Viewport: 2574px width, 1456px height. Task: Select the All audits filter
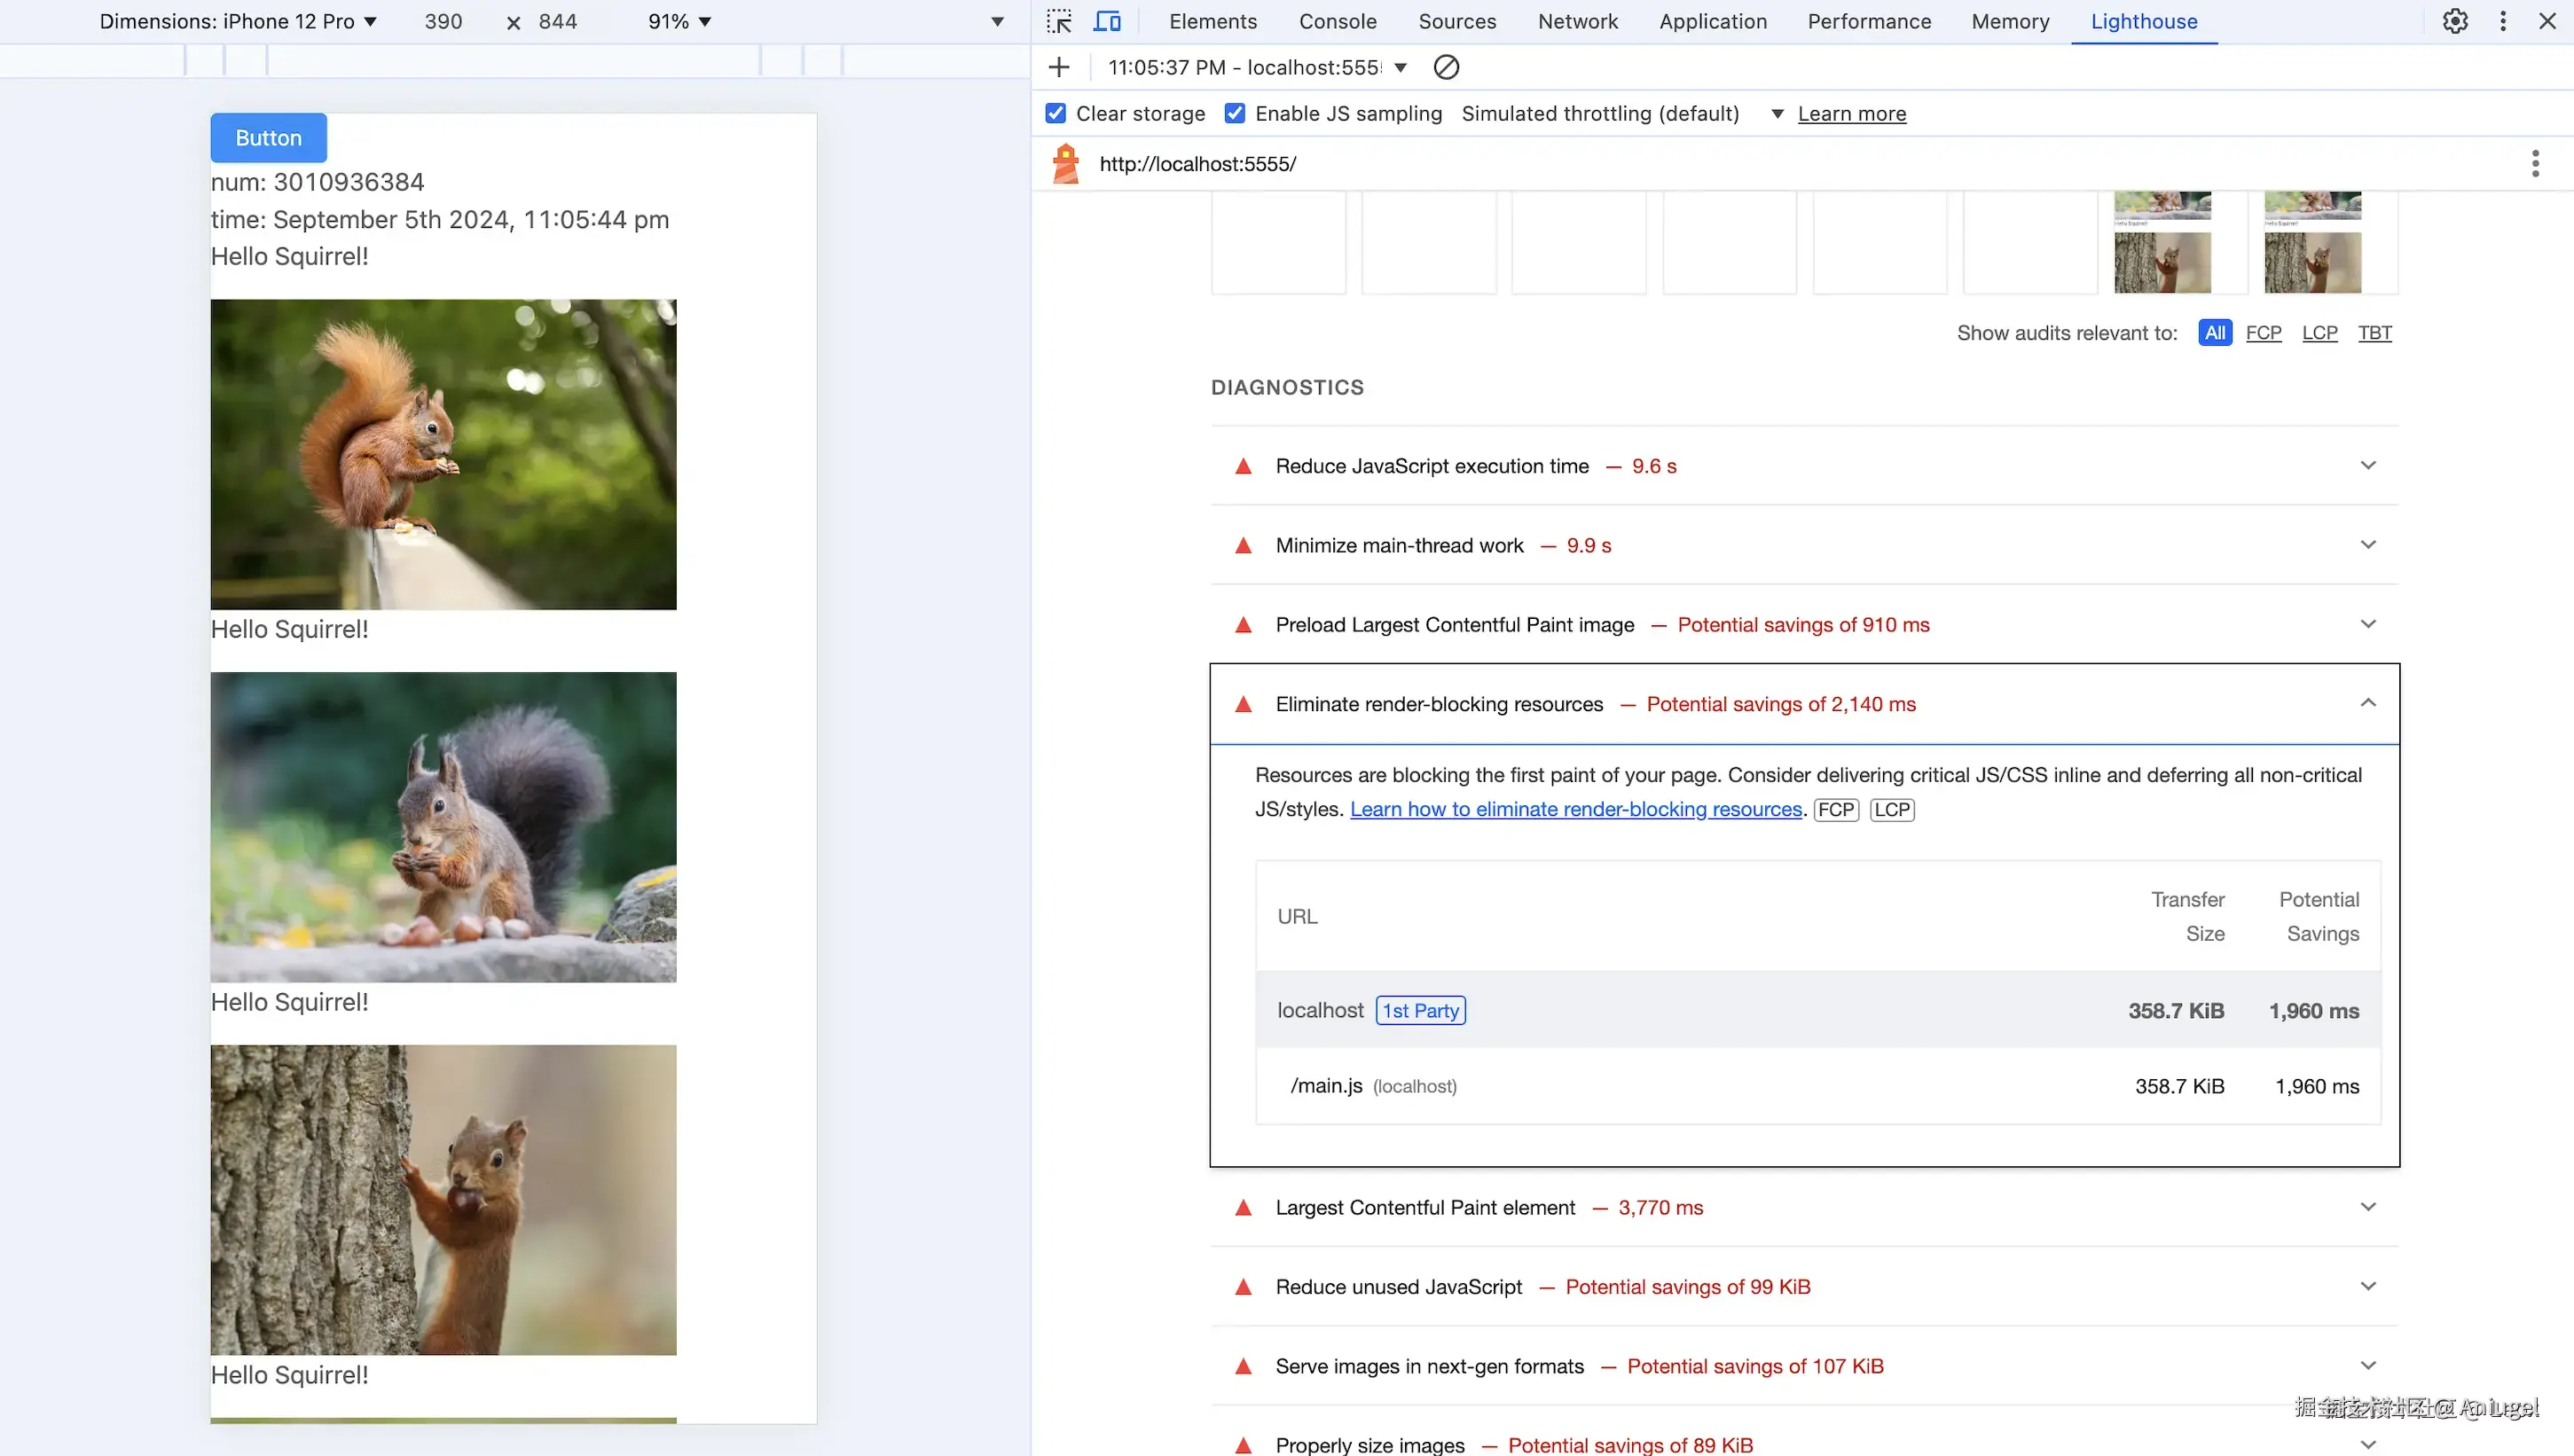pos(2215,333)
